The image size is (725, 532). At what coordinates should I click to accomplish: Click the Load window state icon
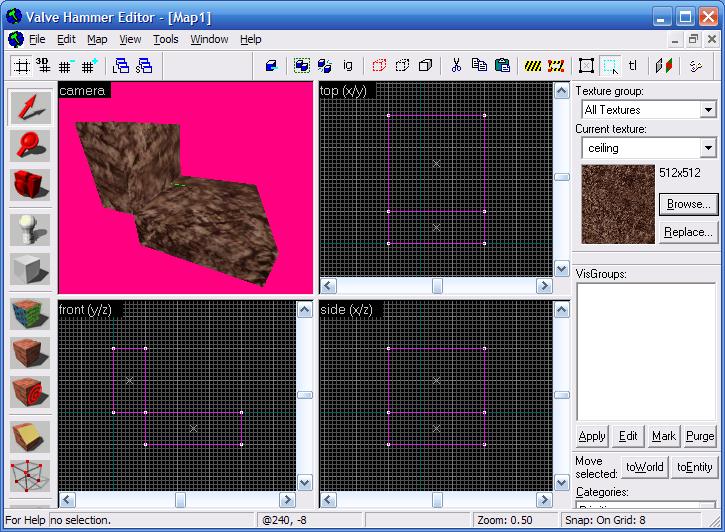[x=121, y=66]
